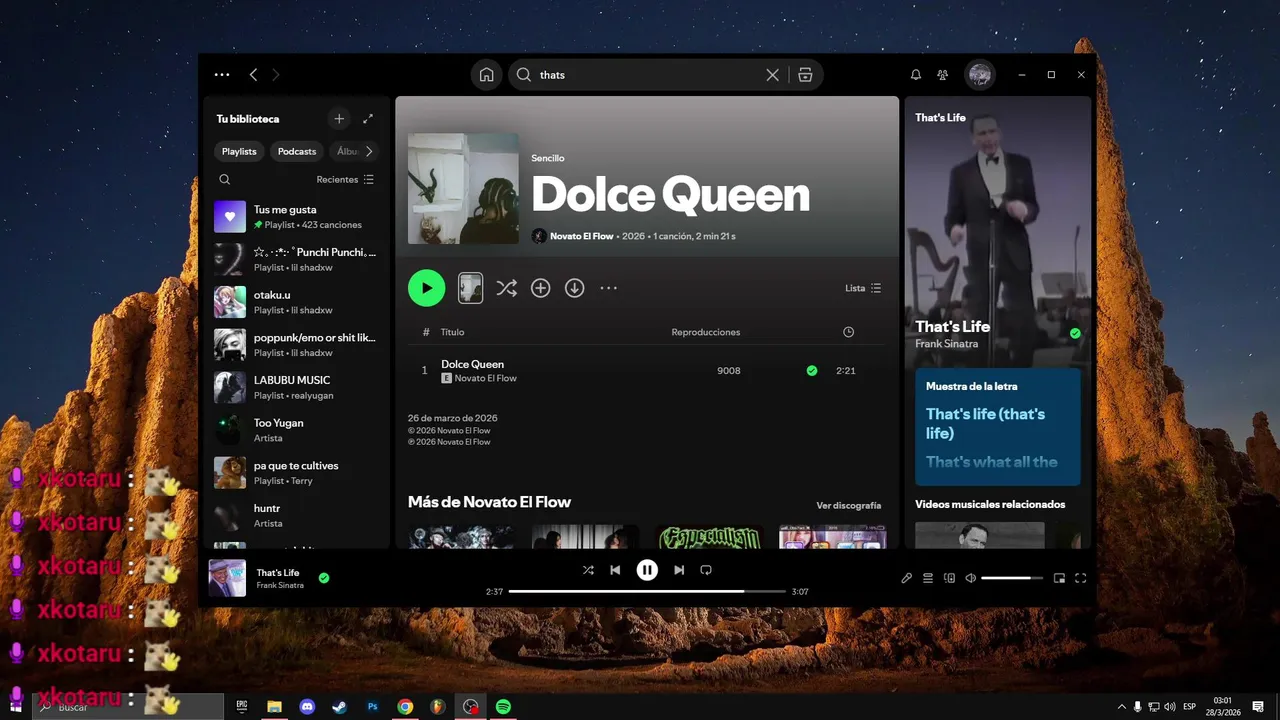
Task: Toggle saved checkmark on Dolce Queen track
Action: 812,371
